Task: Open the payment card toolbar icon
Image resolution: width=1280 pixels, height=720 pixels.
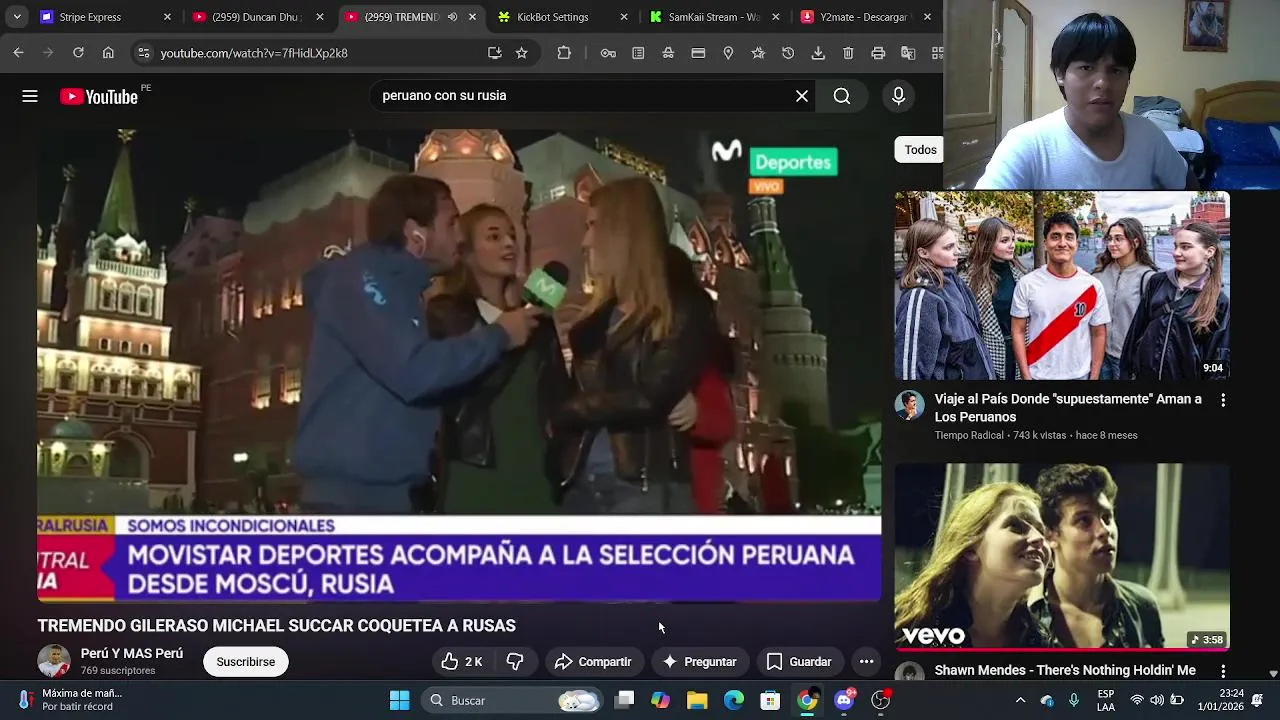Action: tap(698, 53)
